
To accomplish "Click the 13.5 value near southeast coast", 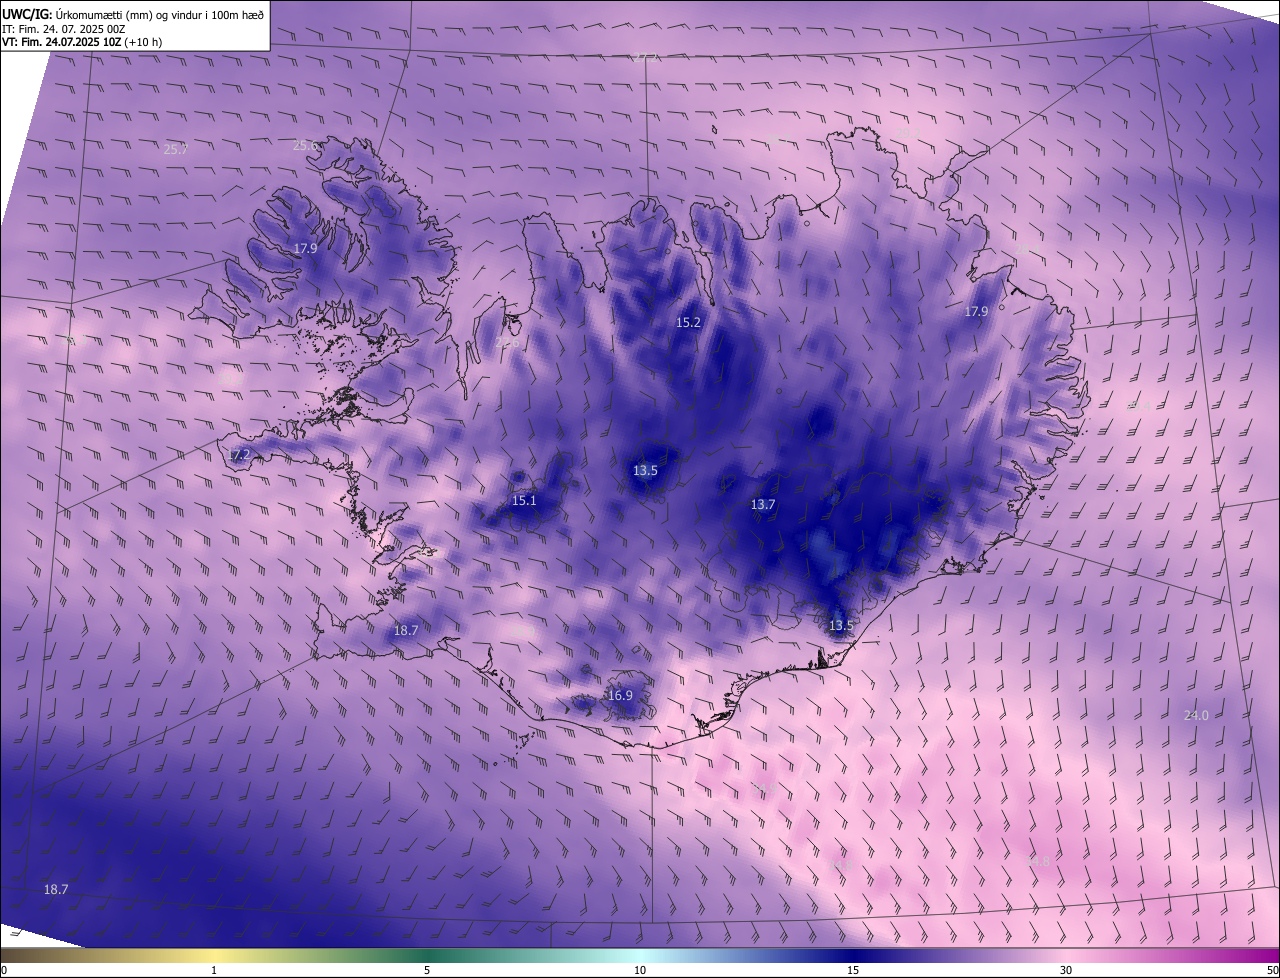I will [841, 625].
